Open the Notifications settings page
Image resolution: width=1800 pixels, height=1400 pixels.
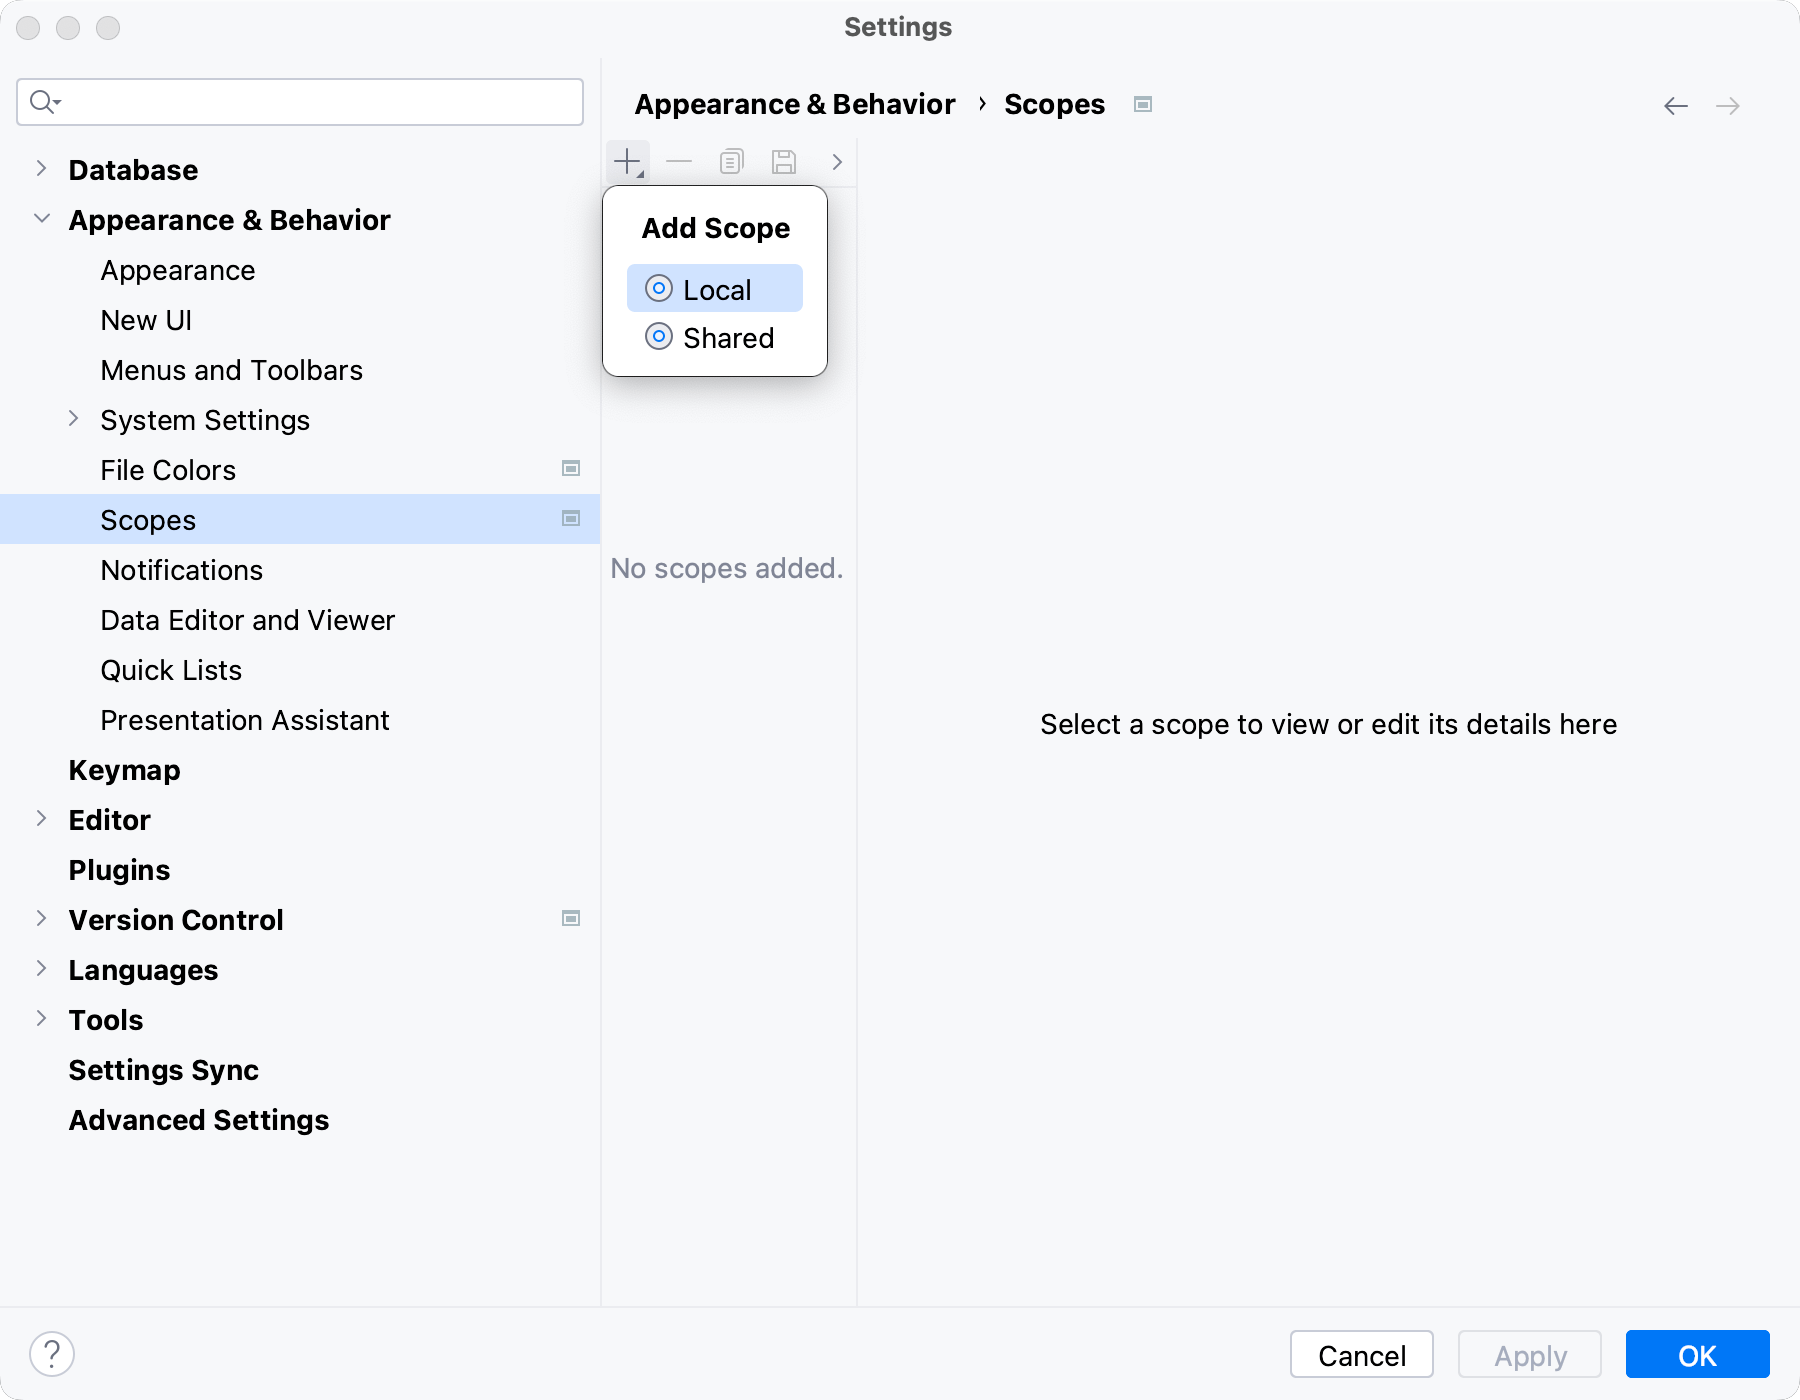pyautogui.click(x=181, y=569)
